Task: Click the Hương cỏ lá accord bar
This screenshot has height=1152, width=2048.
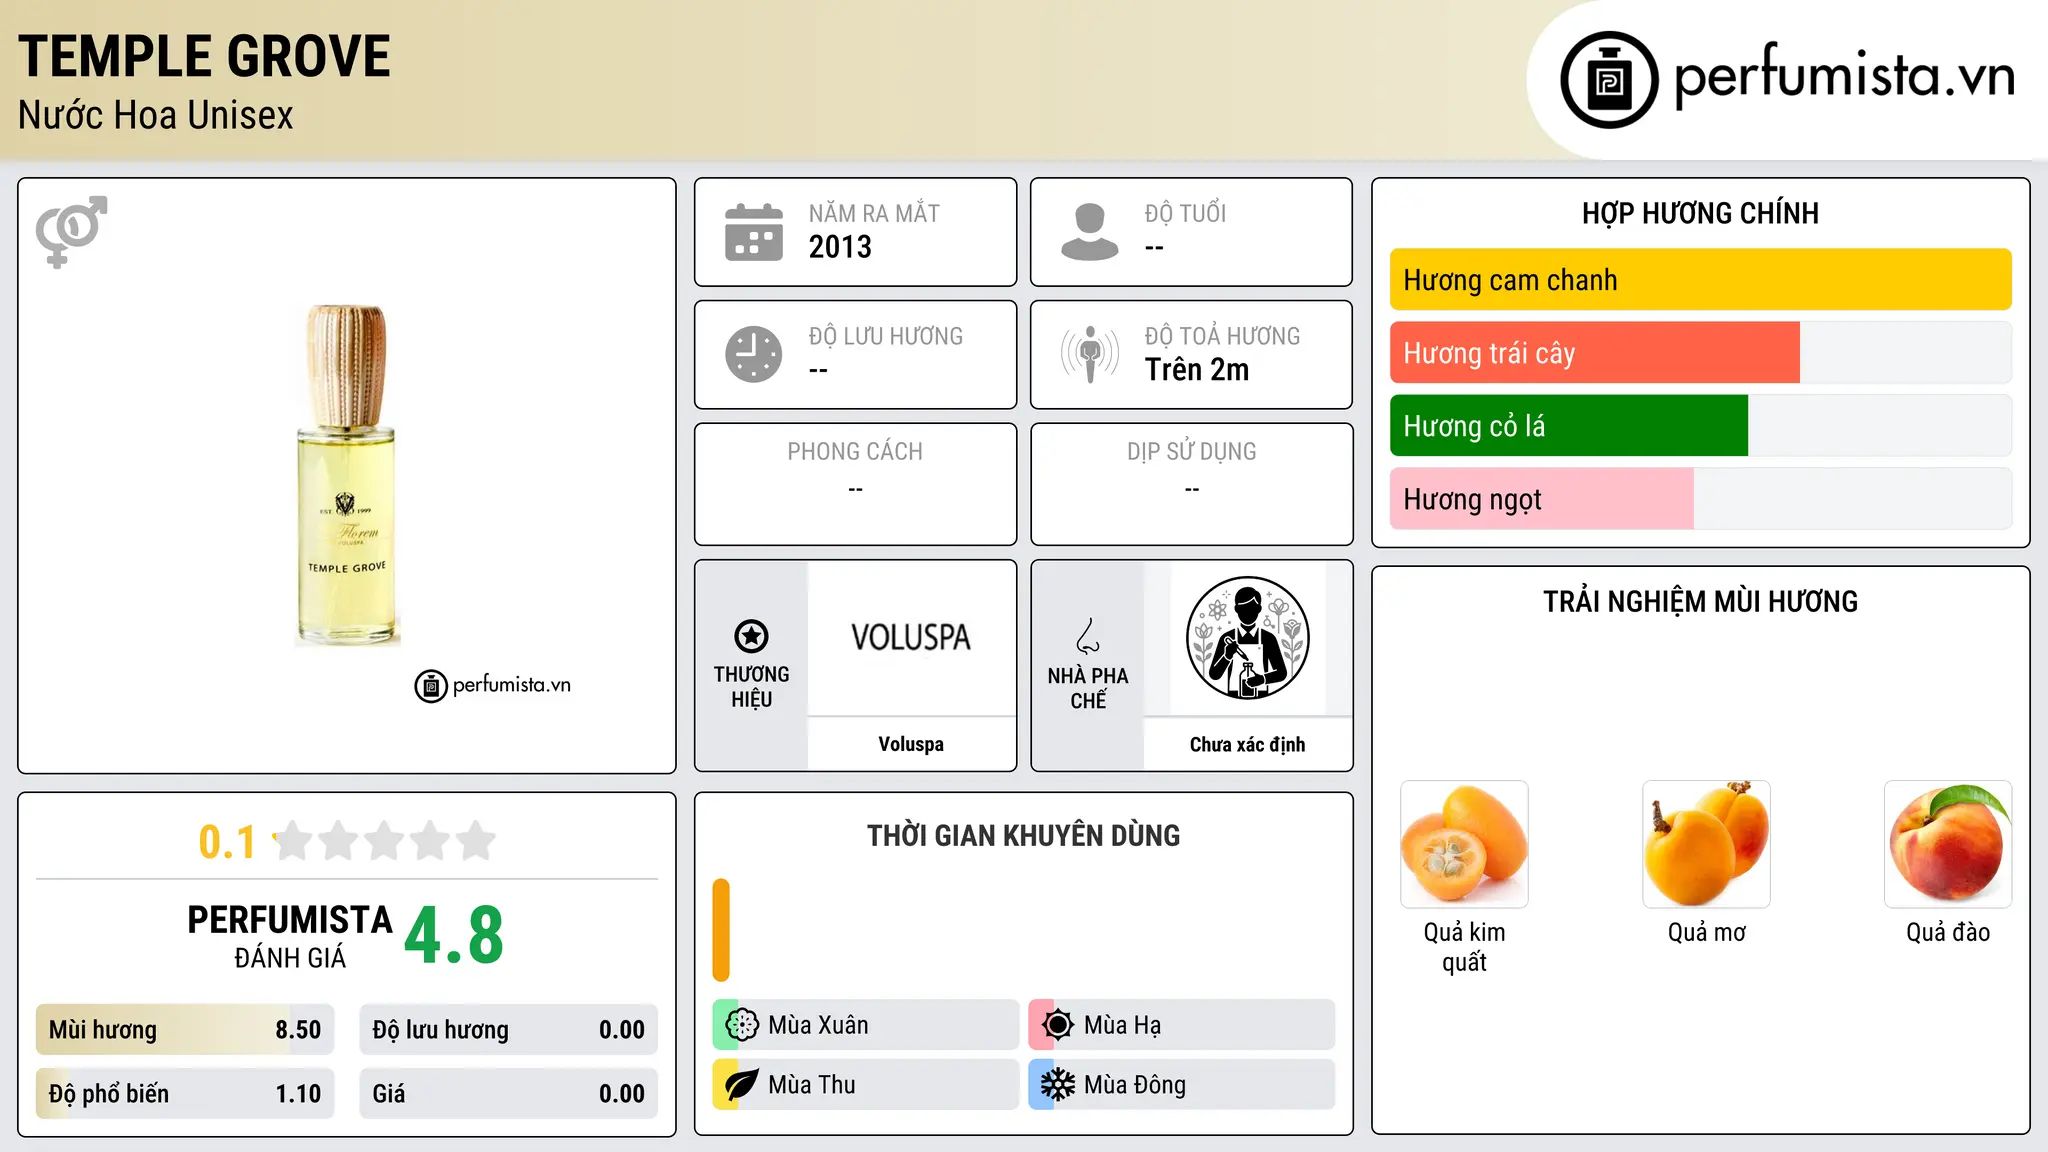Action: click(1700, 426)
